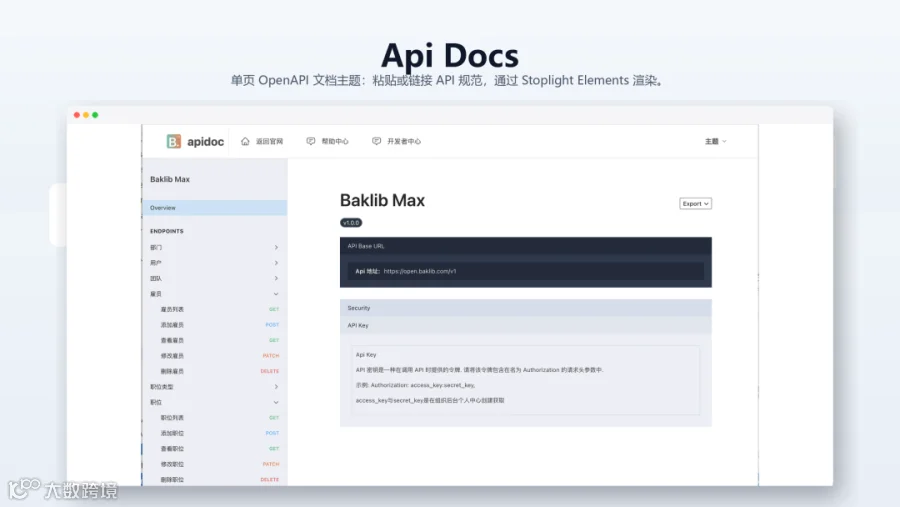Expand the 职位类型 endpoint group chevron

click(276, 387)
